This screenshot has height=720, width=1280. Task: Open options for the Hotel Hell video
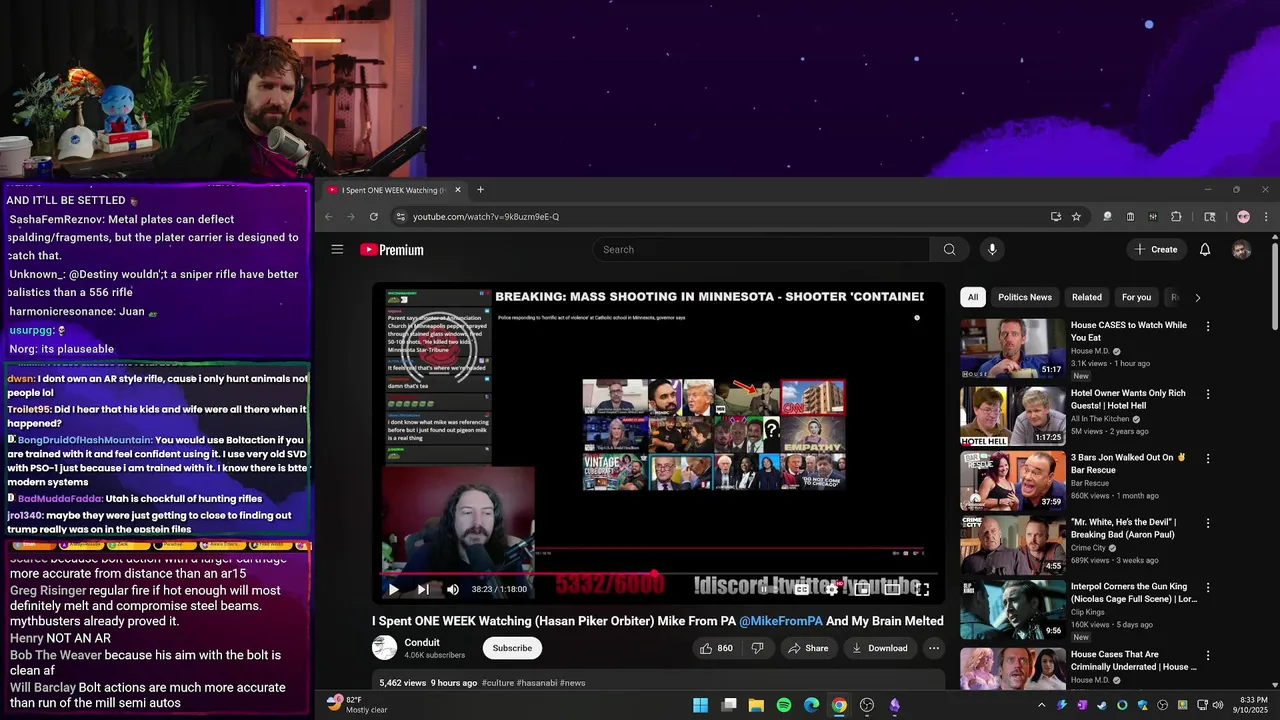(x=1208, y=394)
